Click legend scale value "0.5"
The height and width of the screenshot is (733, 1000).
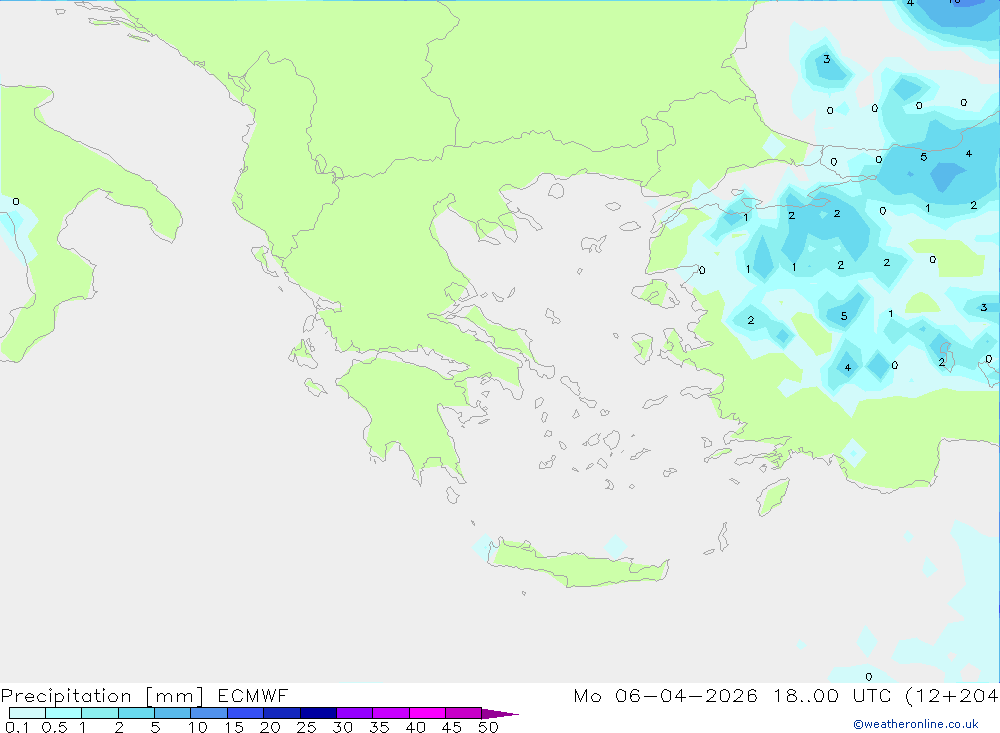[x=54, y=727]
